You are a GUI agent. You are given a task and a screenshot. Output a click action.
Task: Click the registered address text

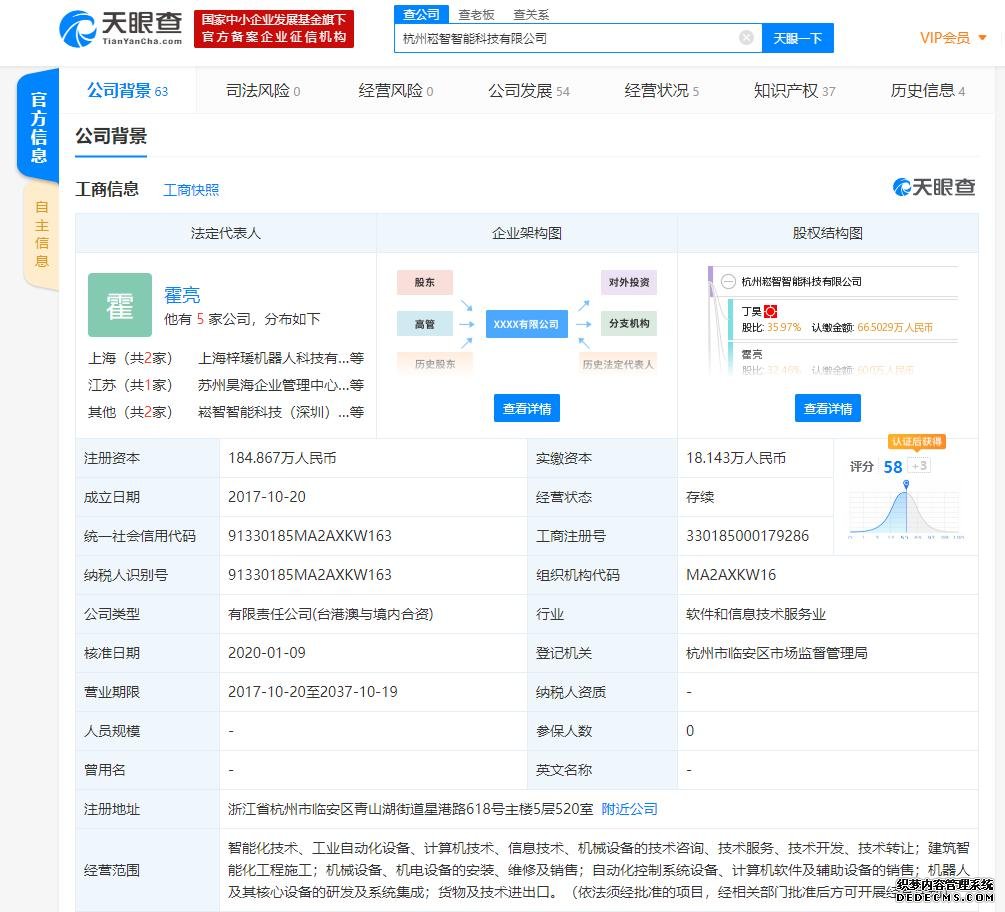click(411, 809)
